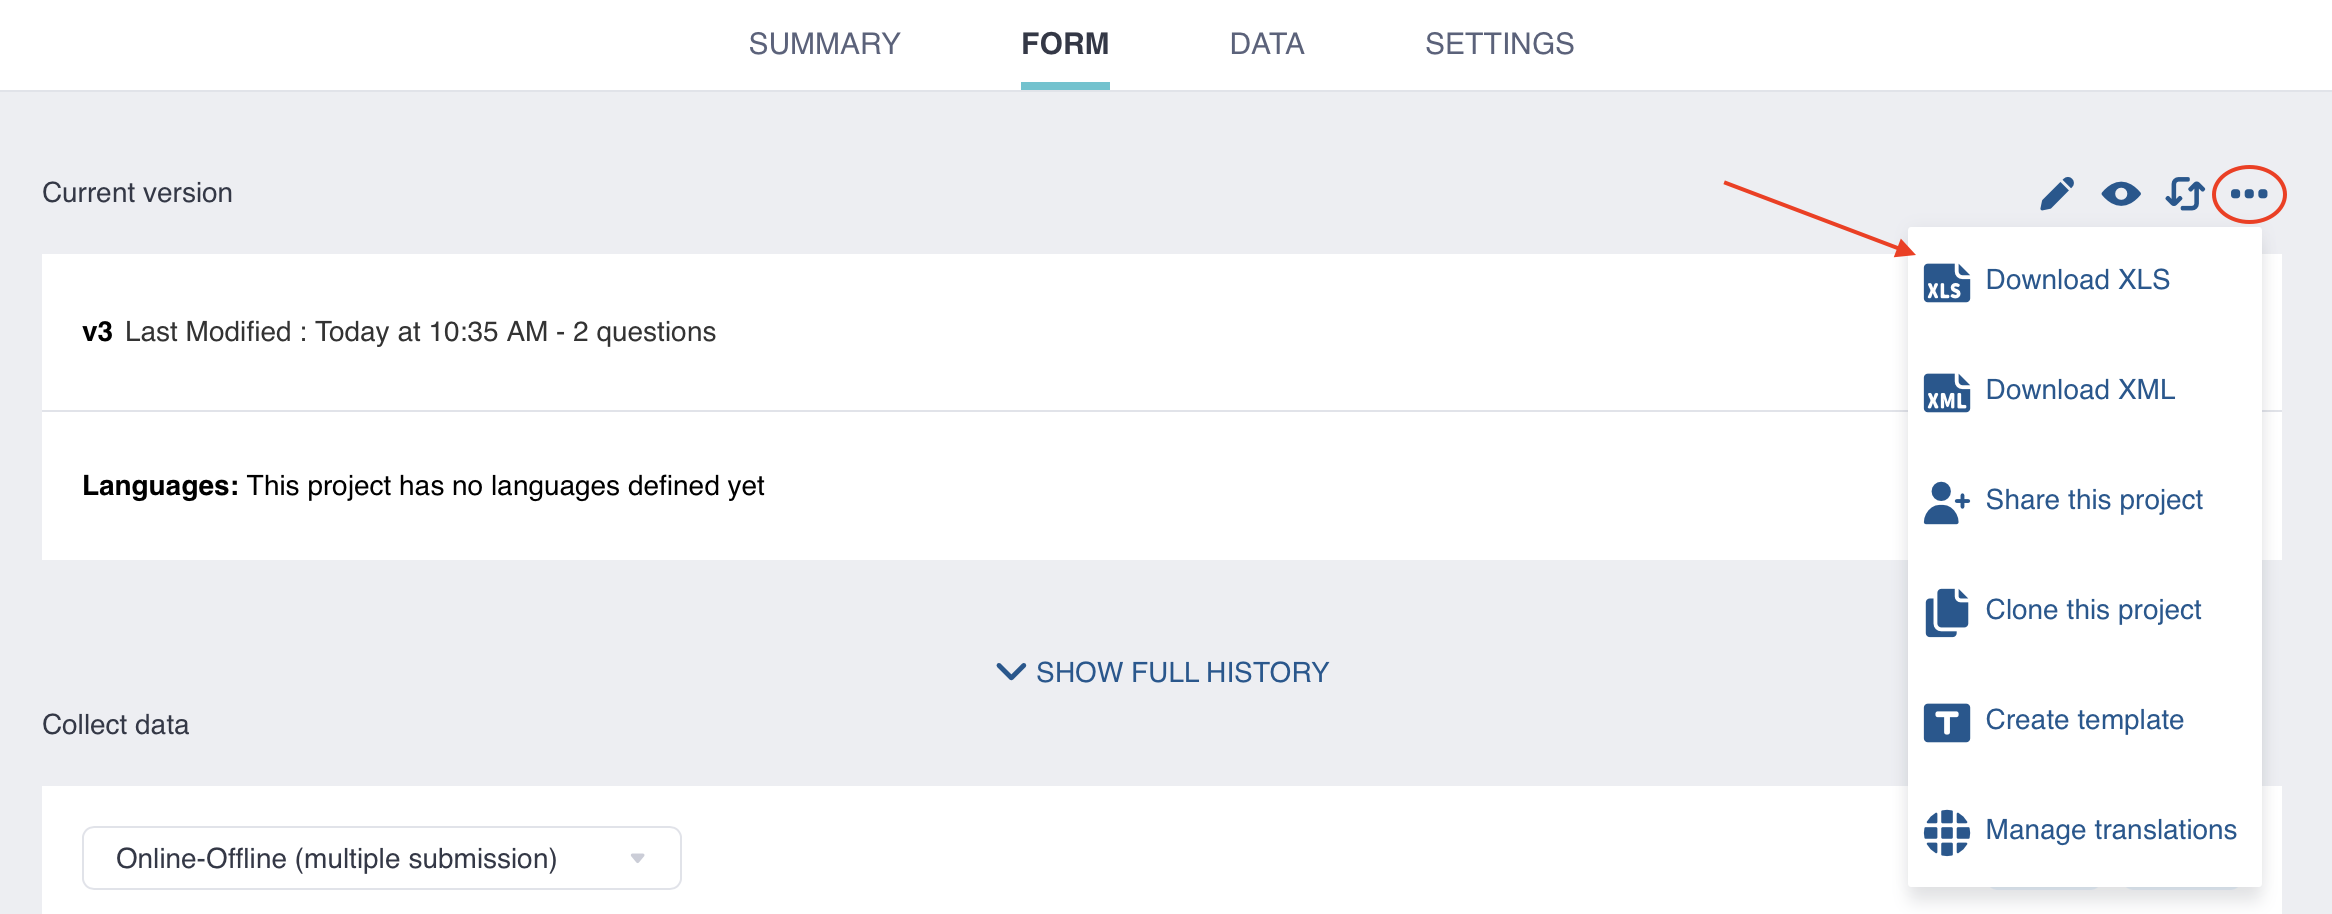The image size is (2332, 914).
Task: Switch to the Summary tab
Action: click(824, 44)
